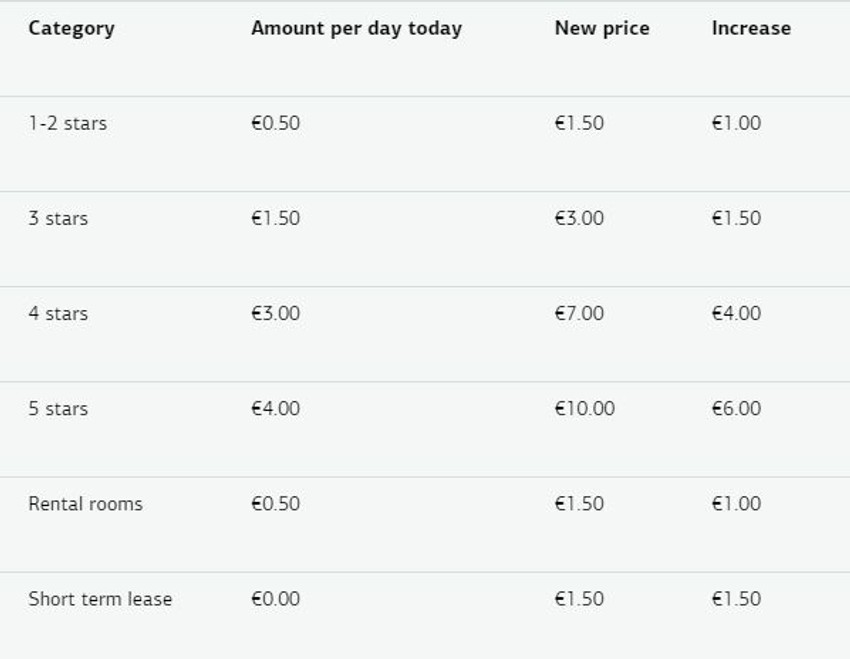Screen dimensions: 850x659
Task: Click the €4.00 increase for 4 stars
Action: pyautogui.click(x=736, y=313)
